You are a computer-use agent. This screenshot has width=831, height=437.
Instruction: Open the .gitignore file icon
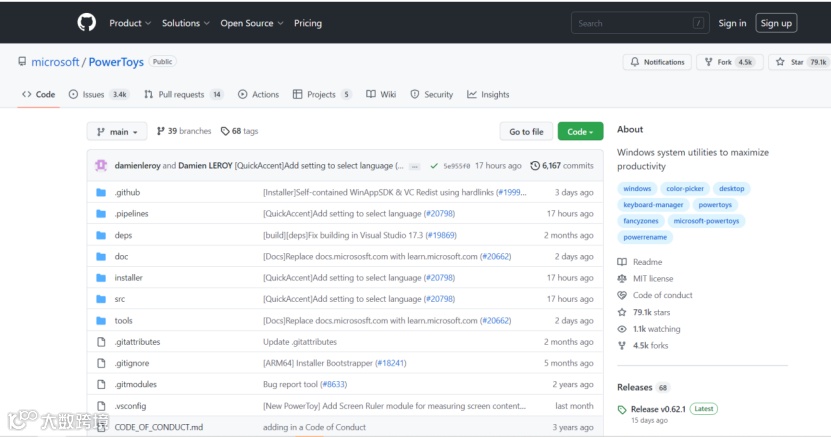(101, 363)
